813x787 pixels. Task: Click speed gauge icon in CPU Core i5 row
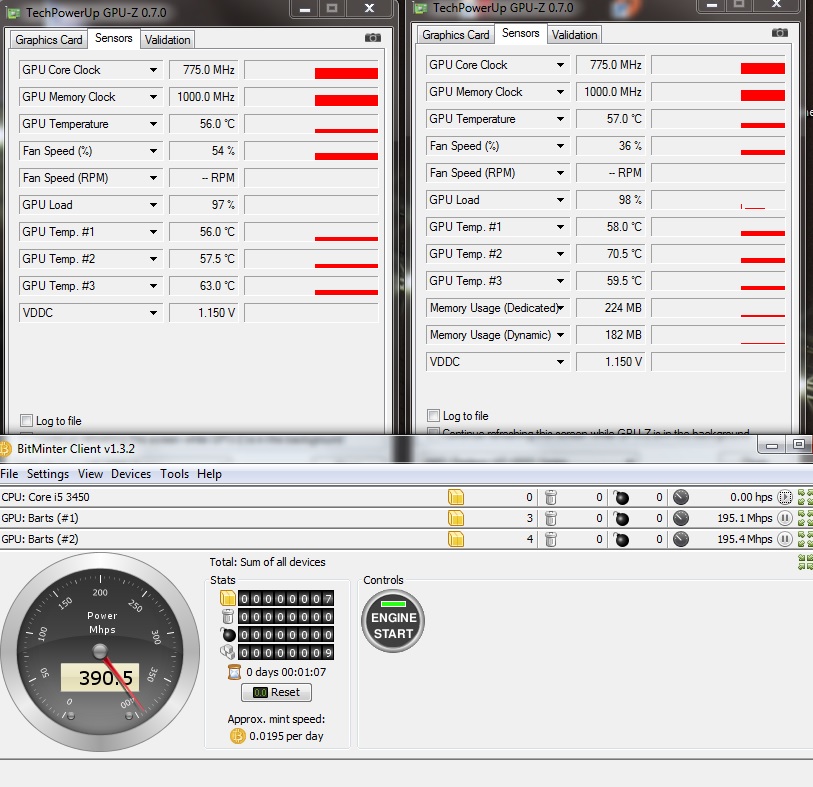[x=681, y=497]
